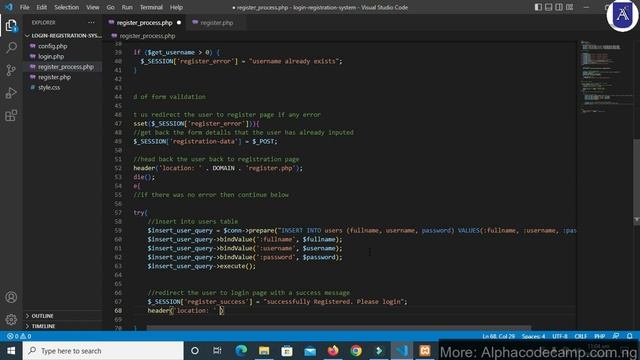Click the editor minimap
The image size is (640, 360).
point(604,77)
